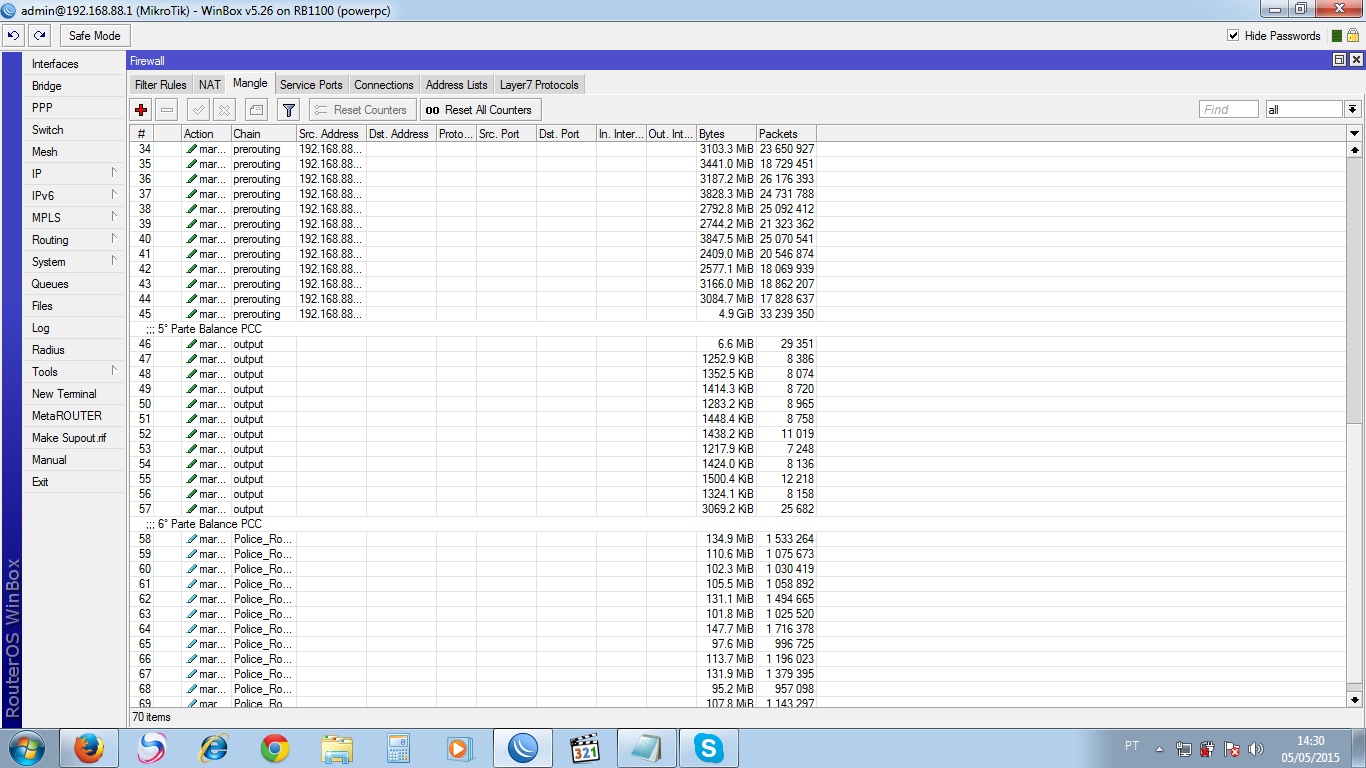The width and height of the screenshot is (1366, 768).
Task: Open Queues from the sidebar menu
Action: click(76, 284)
